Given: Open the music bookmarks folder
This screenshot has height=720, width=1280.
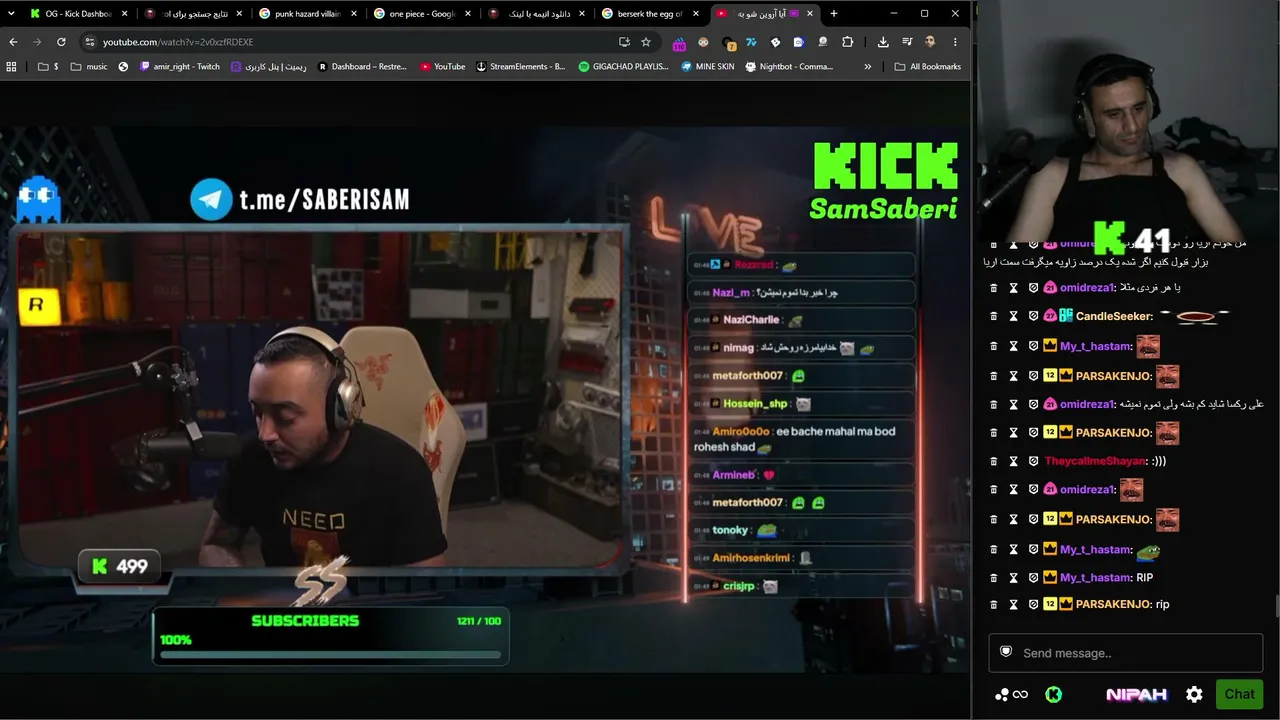Looking at the screenshot, I should 89,67.
